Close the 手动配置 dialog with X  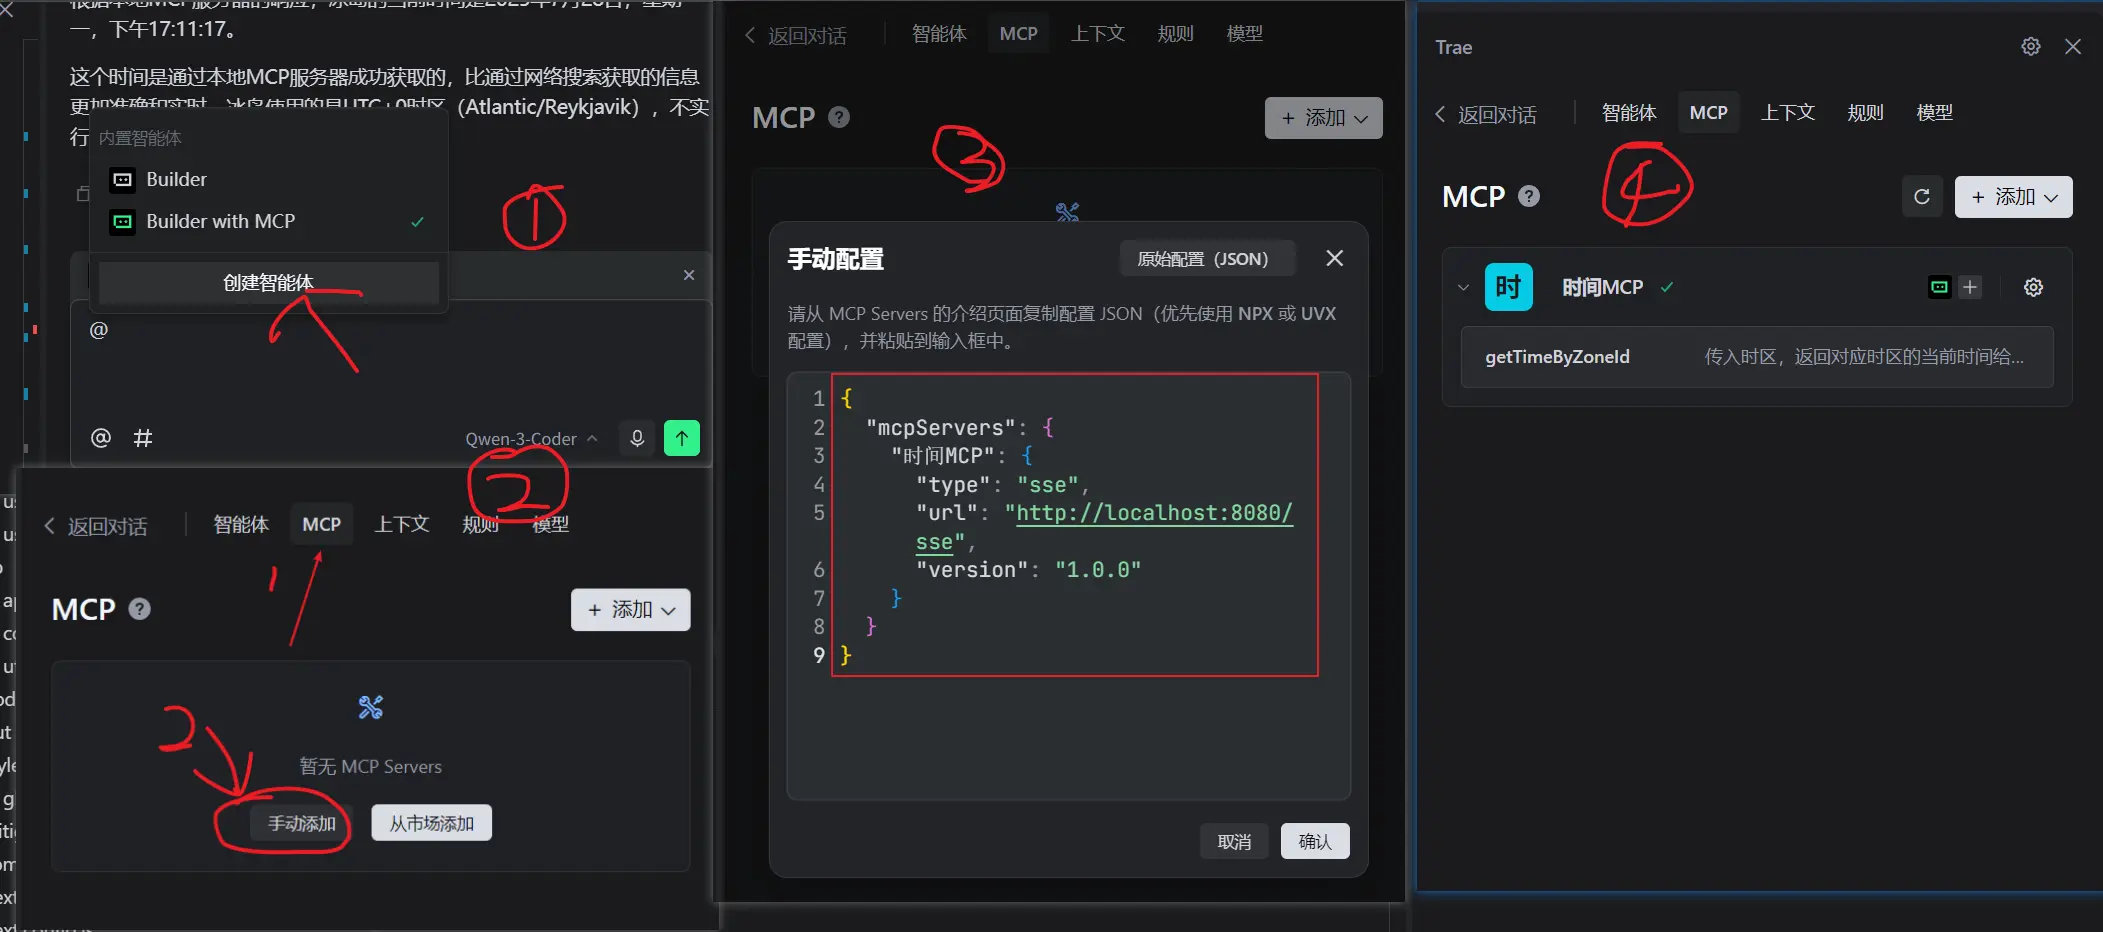(x=1334, y=259)
